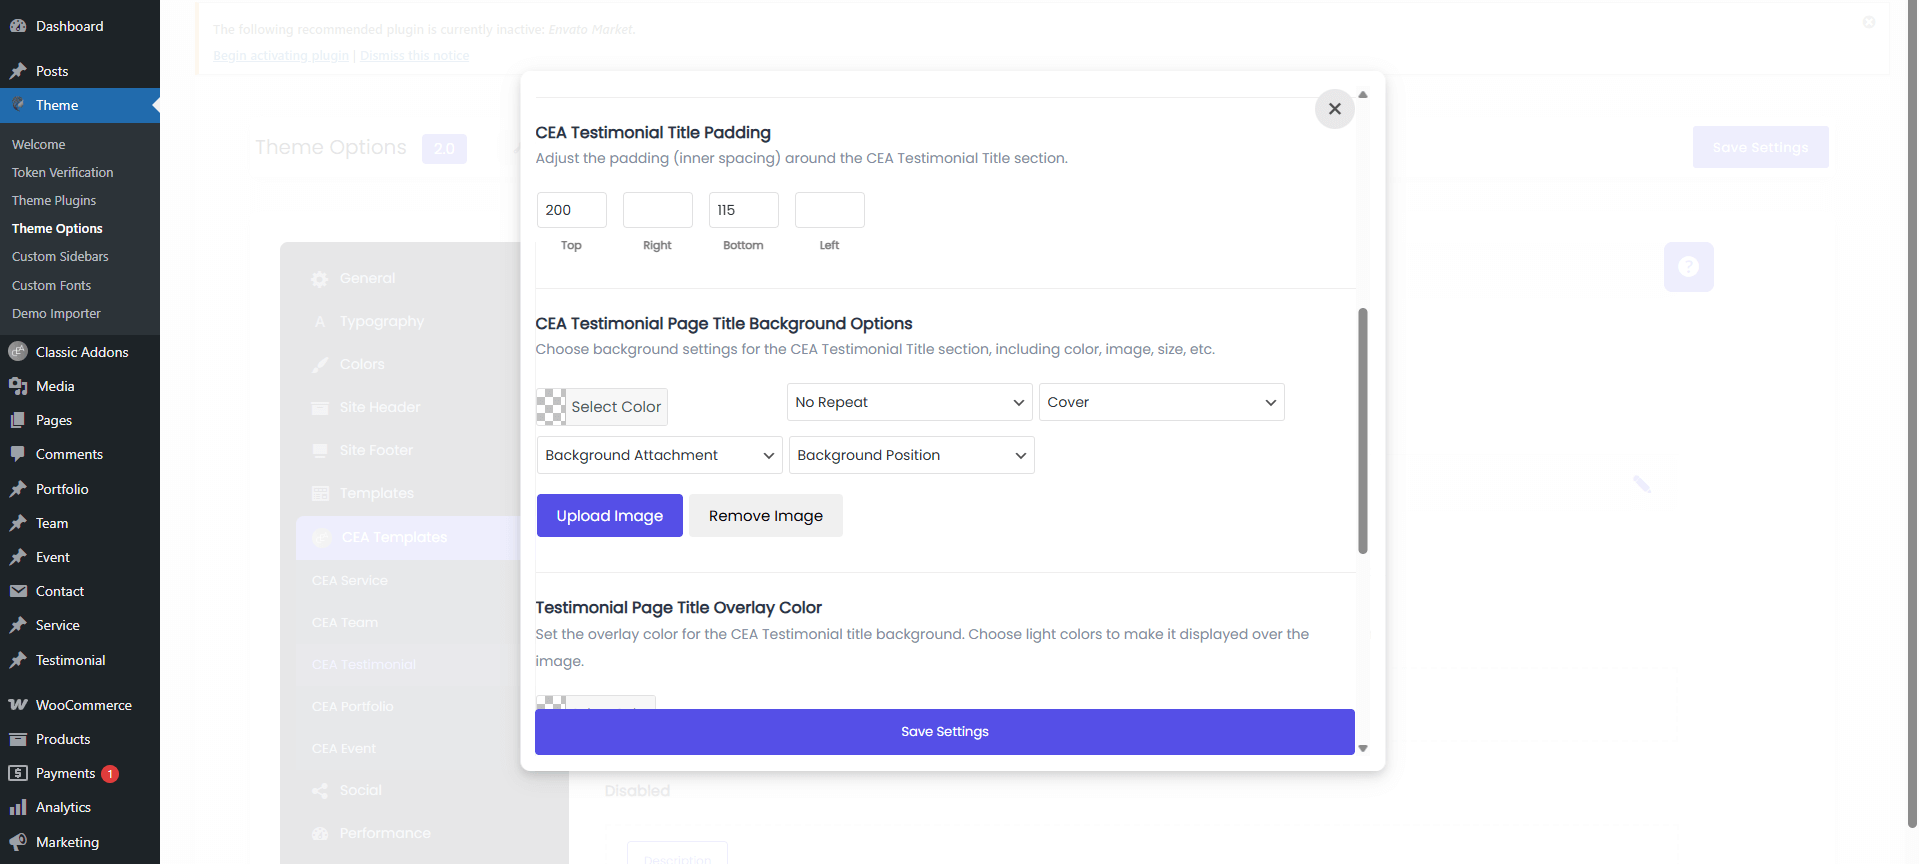1919x864 pixels.
Task: Click the Top padding input field
Action: click(x=571, y=210)
